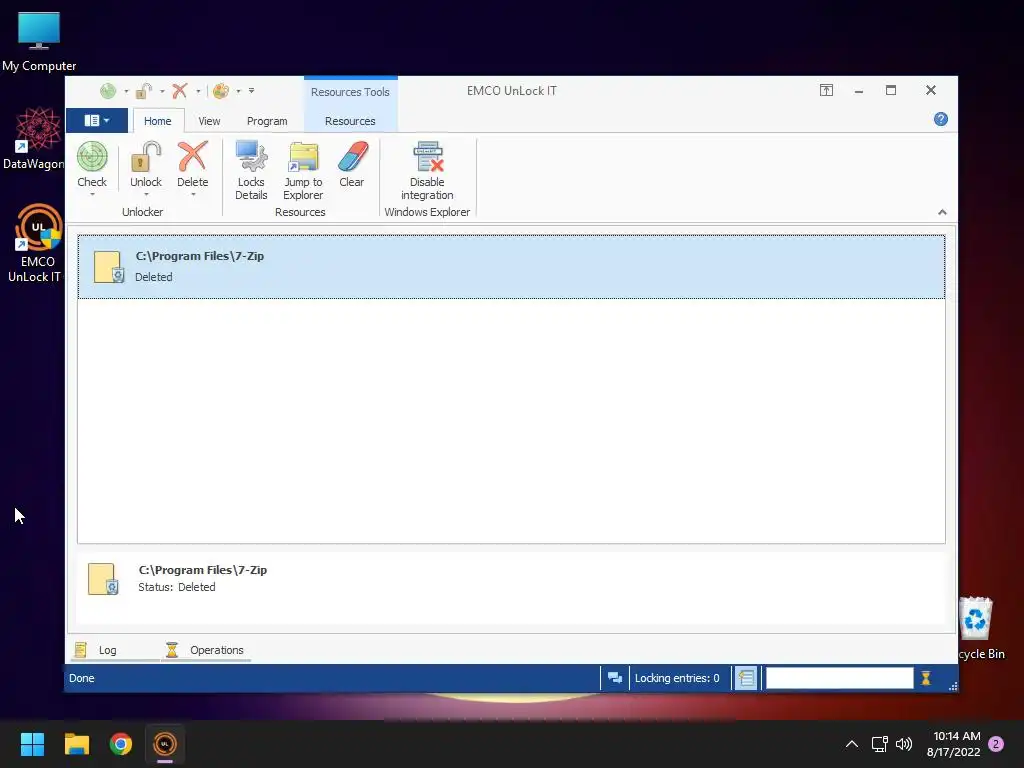Select the Recycle Bin desktop icon
1024x768 pixels.
tap(978, 628)
